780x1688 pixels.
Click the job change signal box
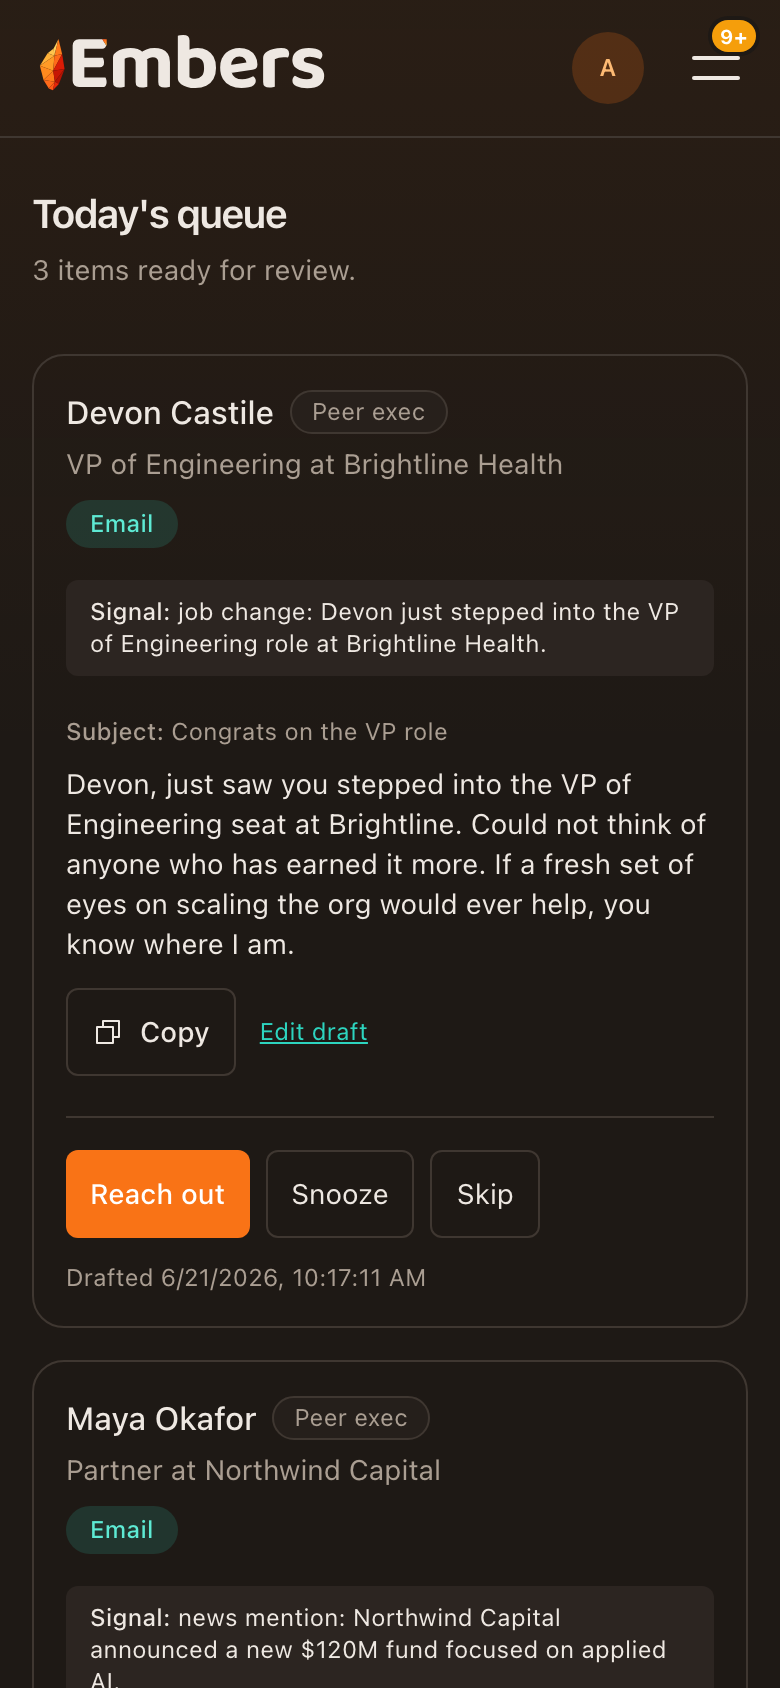coord(390,628)
